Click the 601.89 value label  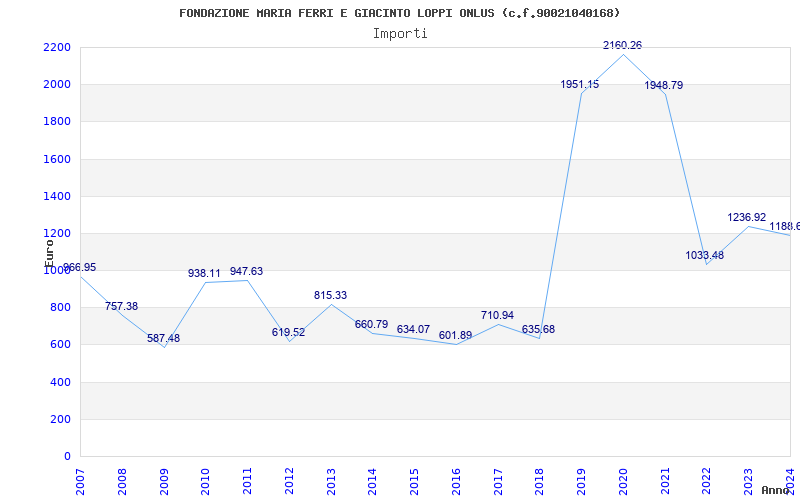coord(455,336)
